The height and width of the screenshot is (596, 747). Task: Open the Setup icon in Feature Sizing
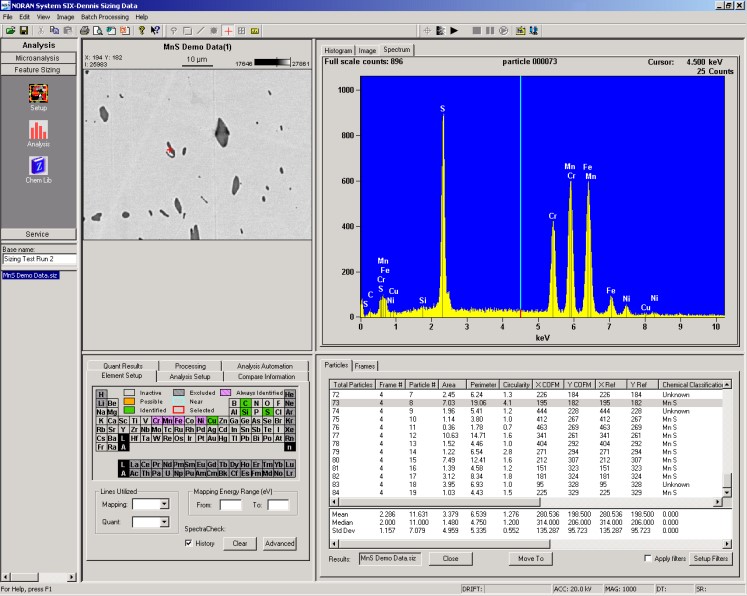click(38, 93)
